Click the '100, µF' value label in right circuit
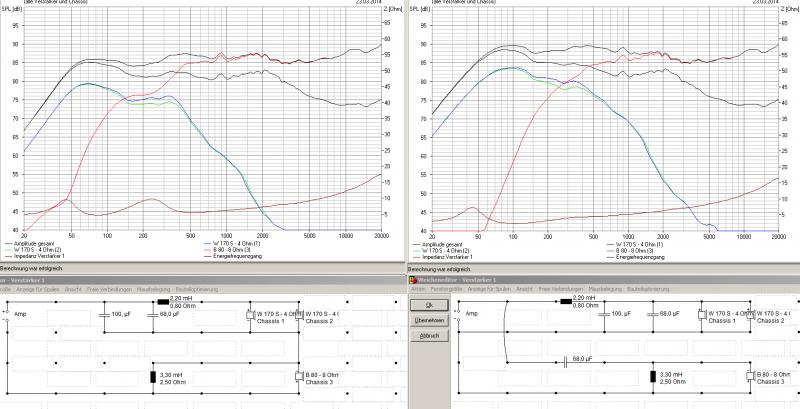 pos(621,315)
